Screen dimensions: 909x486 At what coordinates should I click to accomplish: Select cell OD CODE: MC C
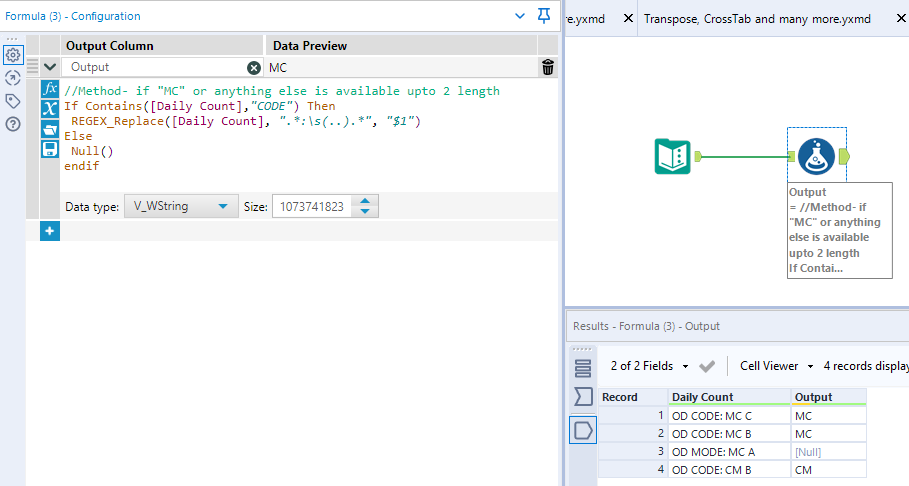[x=729, y=416]
